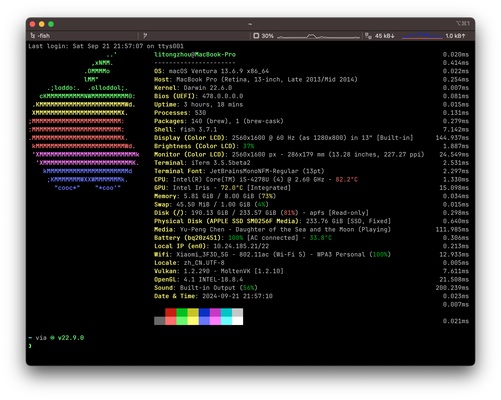The image size is (501, 400).
Task: Click the Swap: 45.50 MiB line
Action: (x=211, y=204)
